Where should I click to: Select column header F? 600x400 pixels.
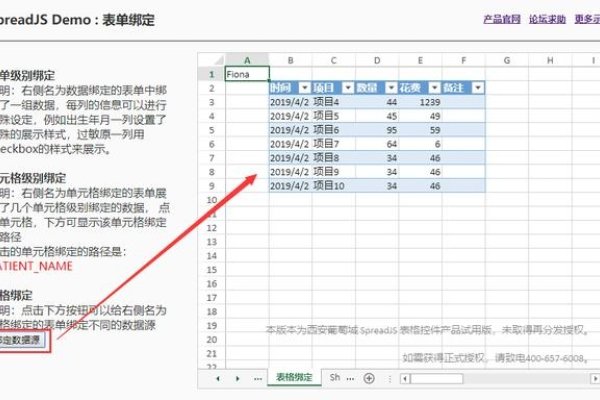tap(463, 60)
